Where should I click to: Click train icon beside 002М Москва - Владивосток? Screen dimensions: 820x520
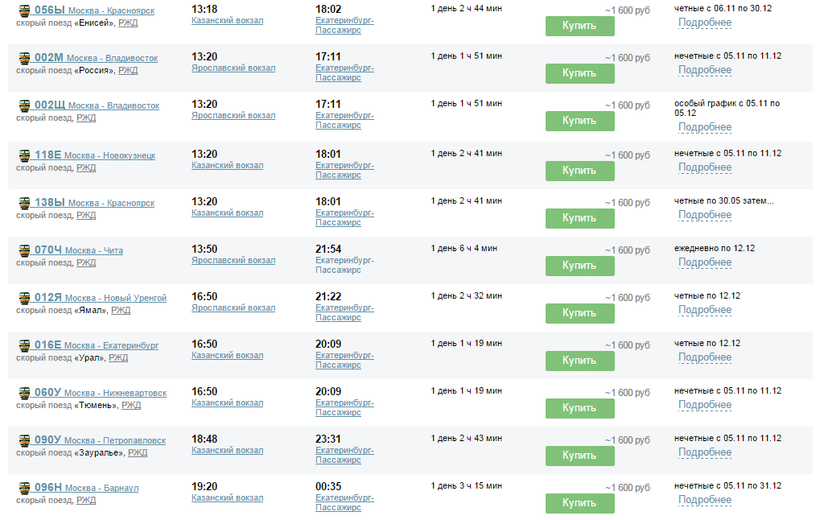tap(25, 58)
